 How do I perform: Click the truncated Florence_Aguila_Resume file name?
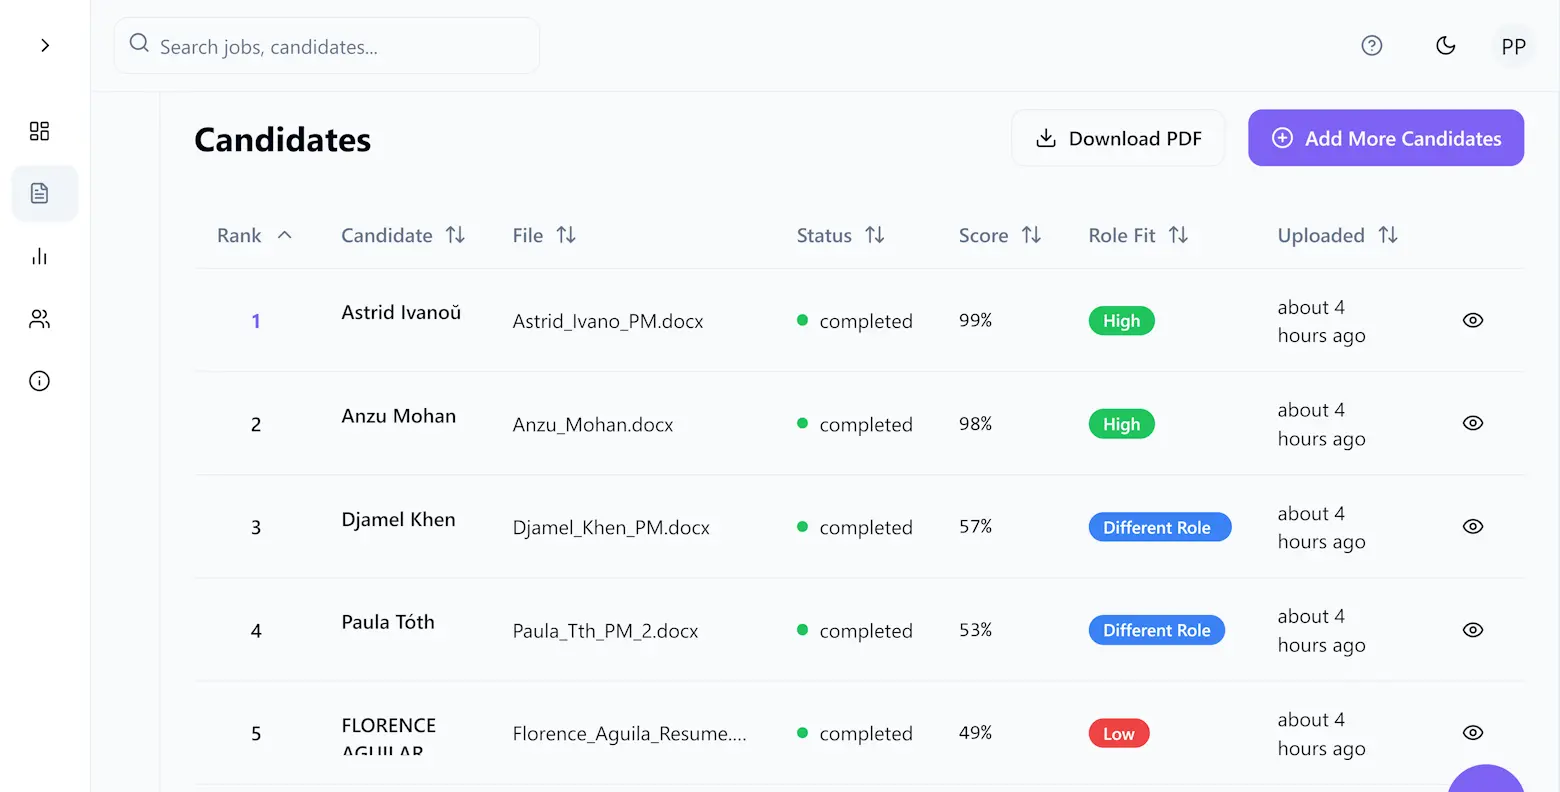[x=629, y=734]
